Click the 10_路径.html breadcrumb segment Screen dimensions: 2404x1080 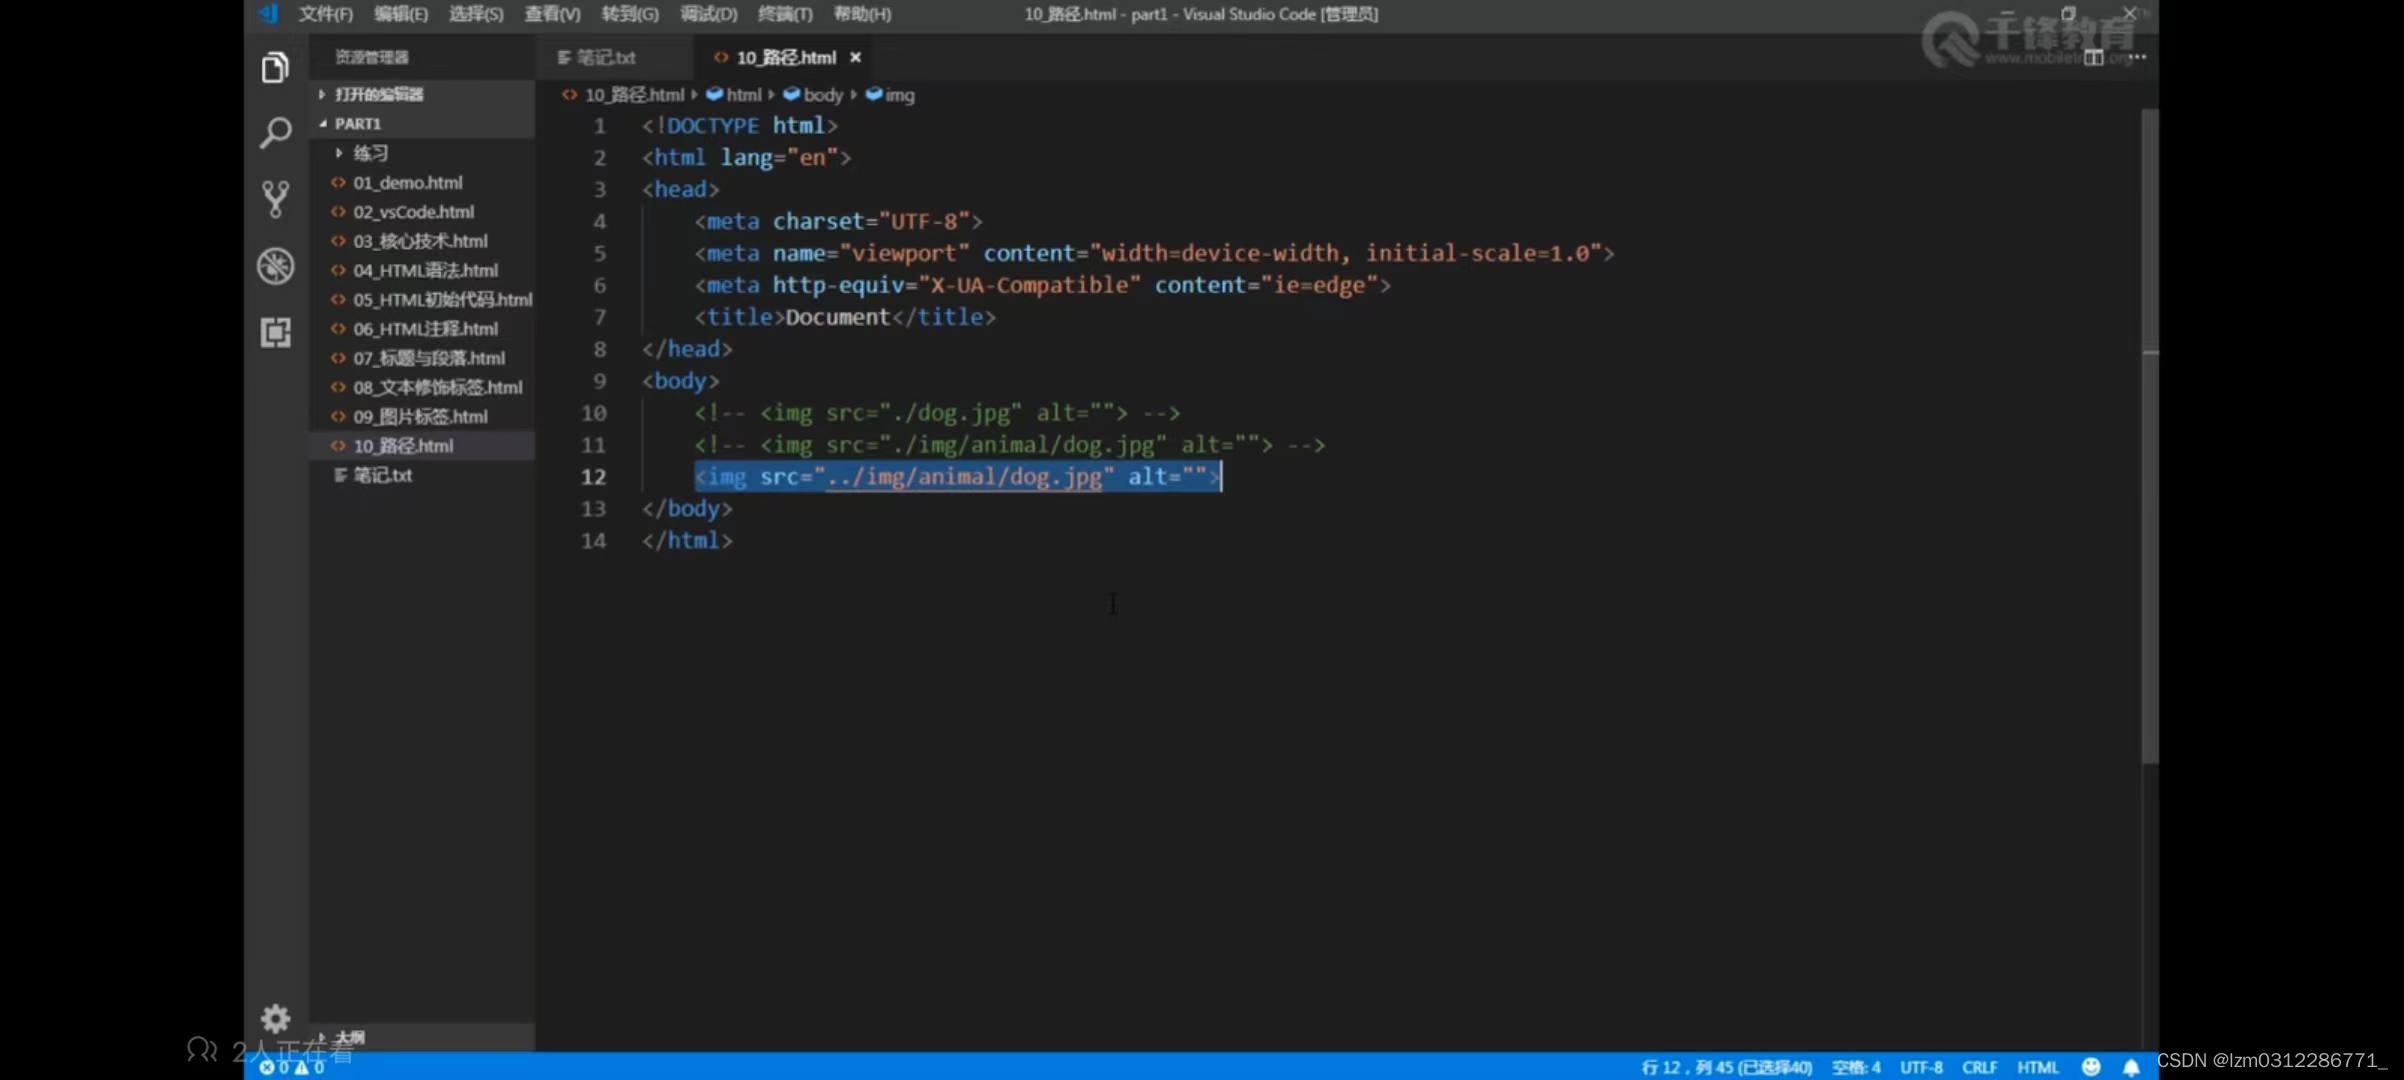coord(624,95)
